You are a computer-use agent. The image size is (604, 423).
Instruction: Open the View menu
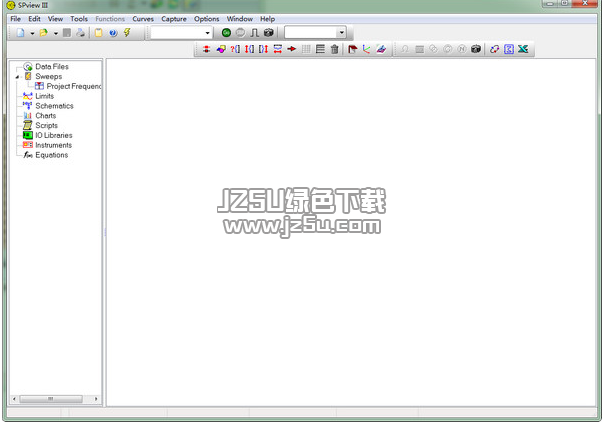55,19
